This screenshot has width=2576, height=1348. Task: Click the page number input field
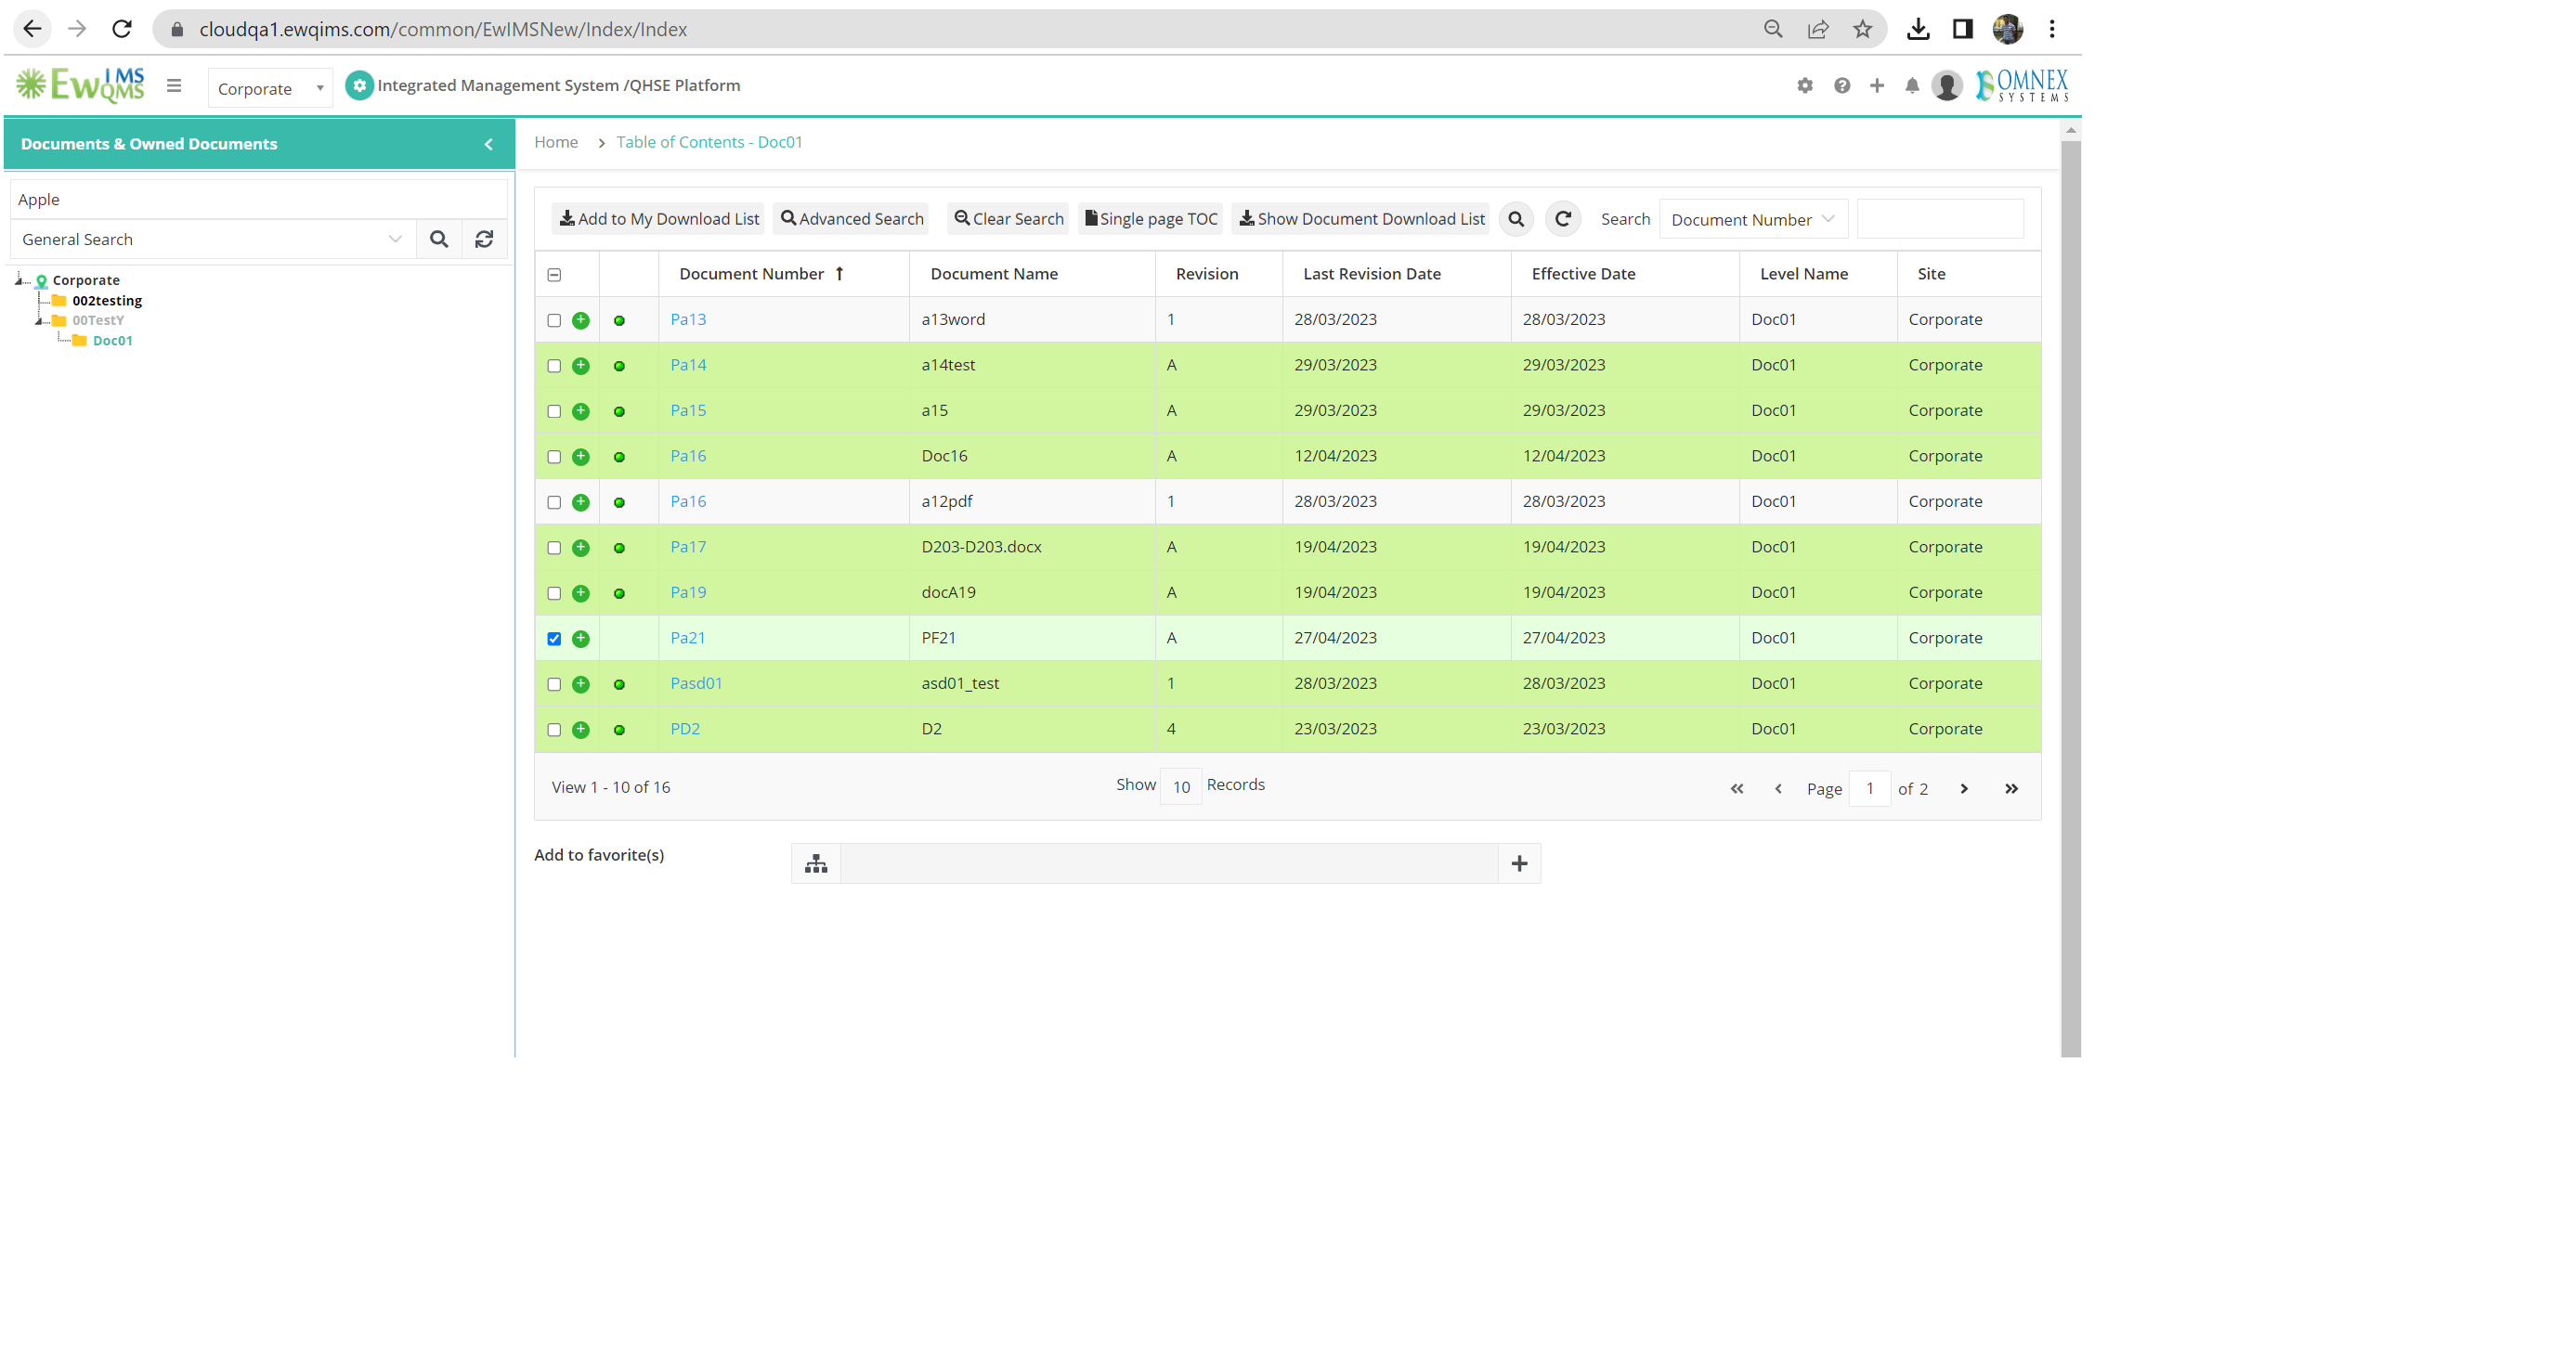[x=1869, y=789]
